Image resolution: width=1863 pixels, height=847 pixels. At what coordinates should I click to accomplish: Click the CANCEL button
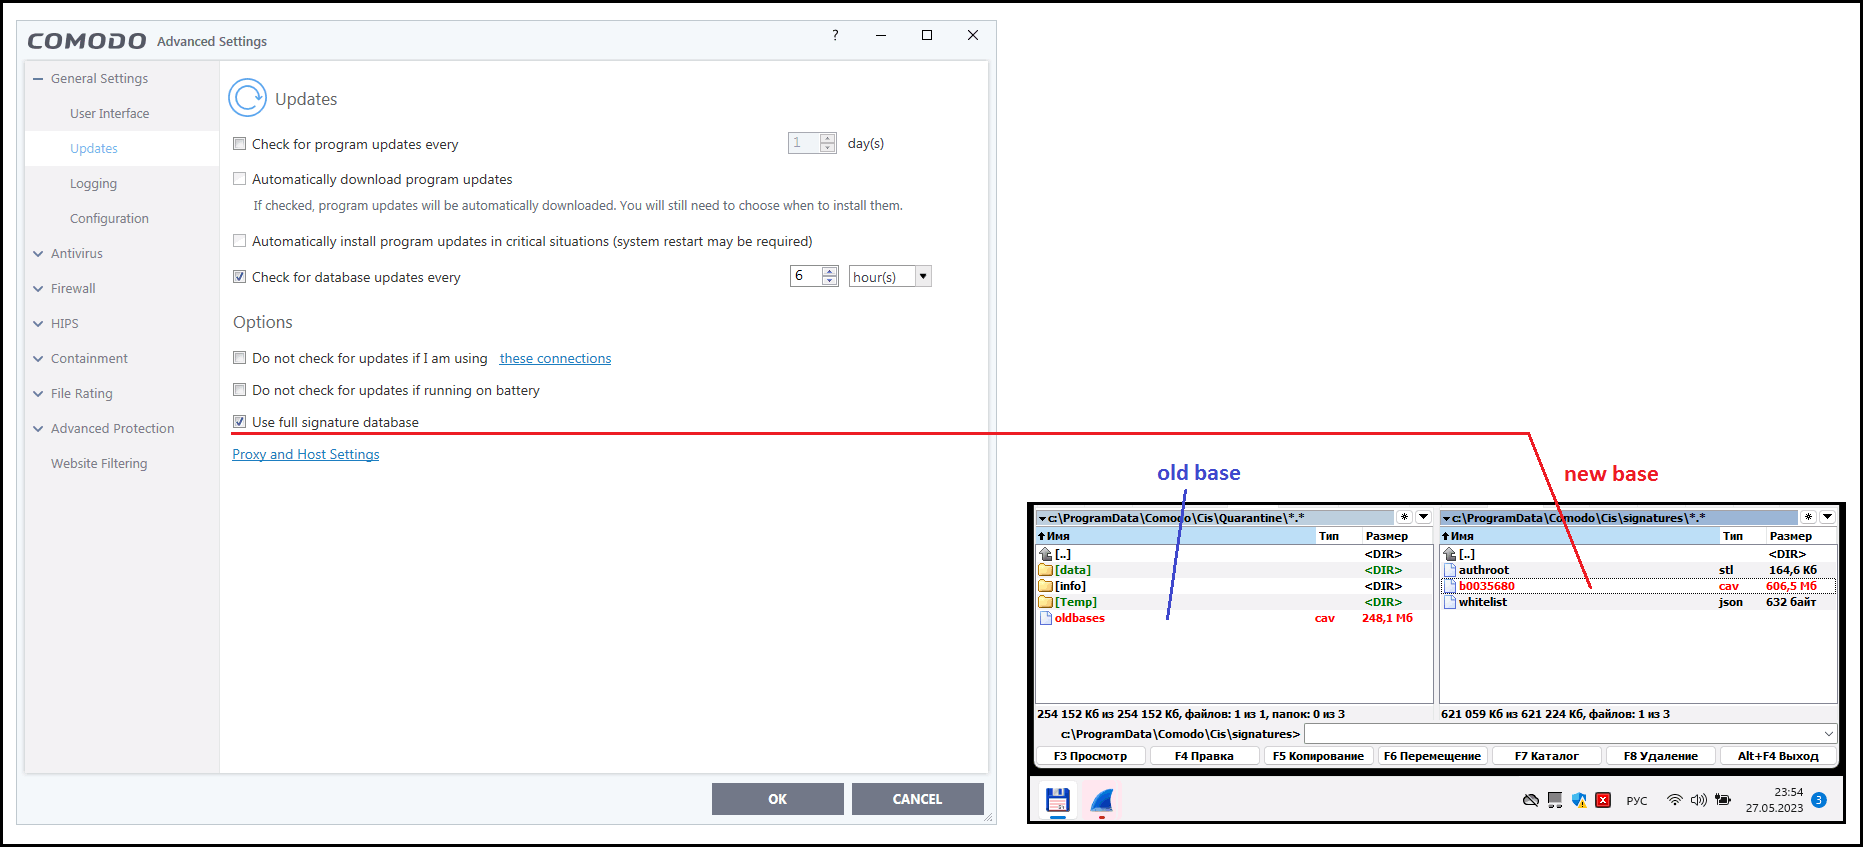917,799
